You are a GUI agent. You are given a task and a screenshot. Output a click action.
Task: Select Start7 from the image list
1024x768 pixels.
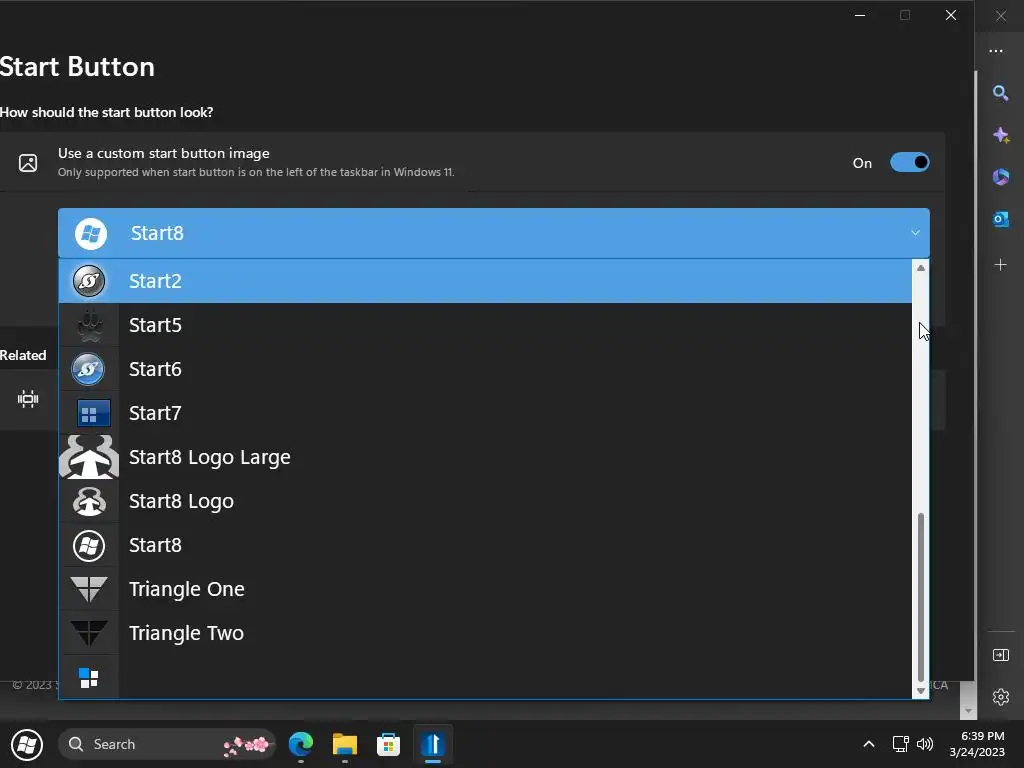pos(485,413)
